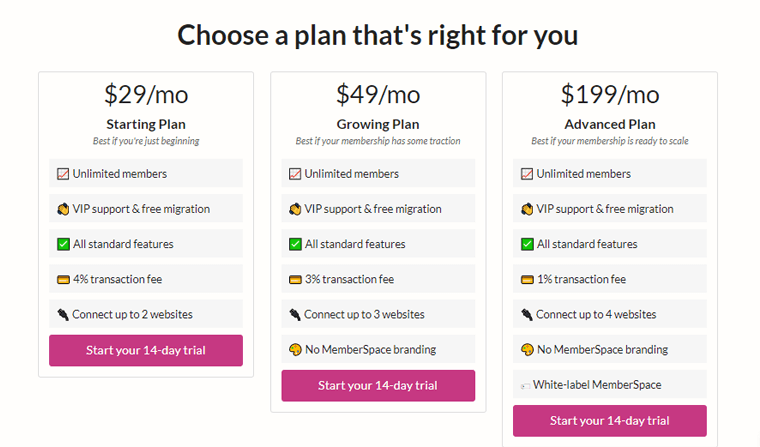Click the green check in Starting Plan standard features
The height and width of the screenshot is (447, 760).
(x=63, y=244)
